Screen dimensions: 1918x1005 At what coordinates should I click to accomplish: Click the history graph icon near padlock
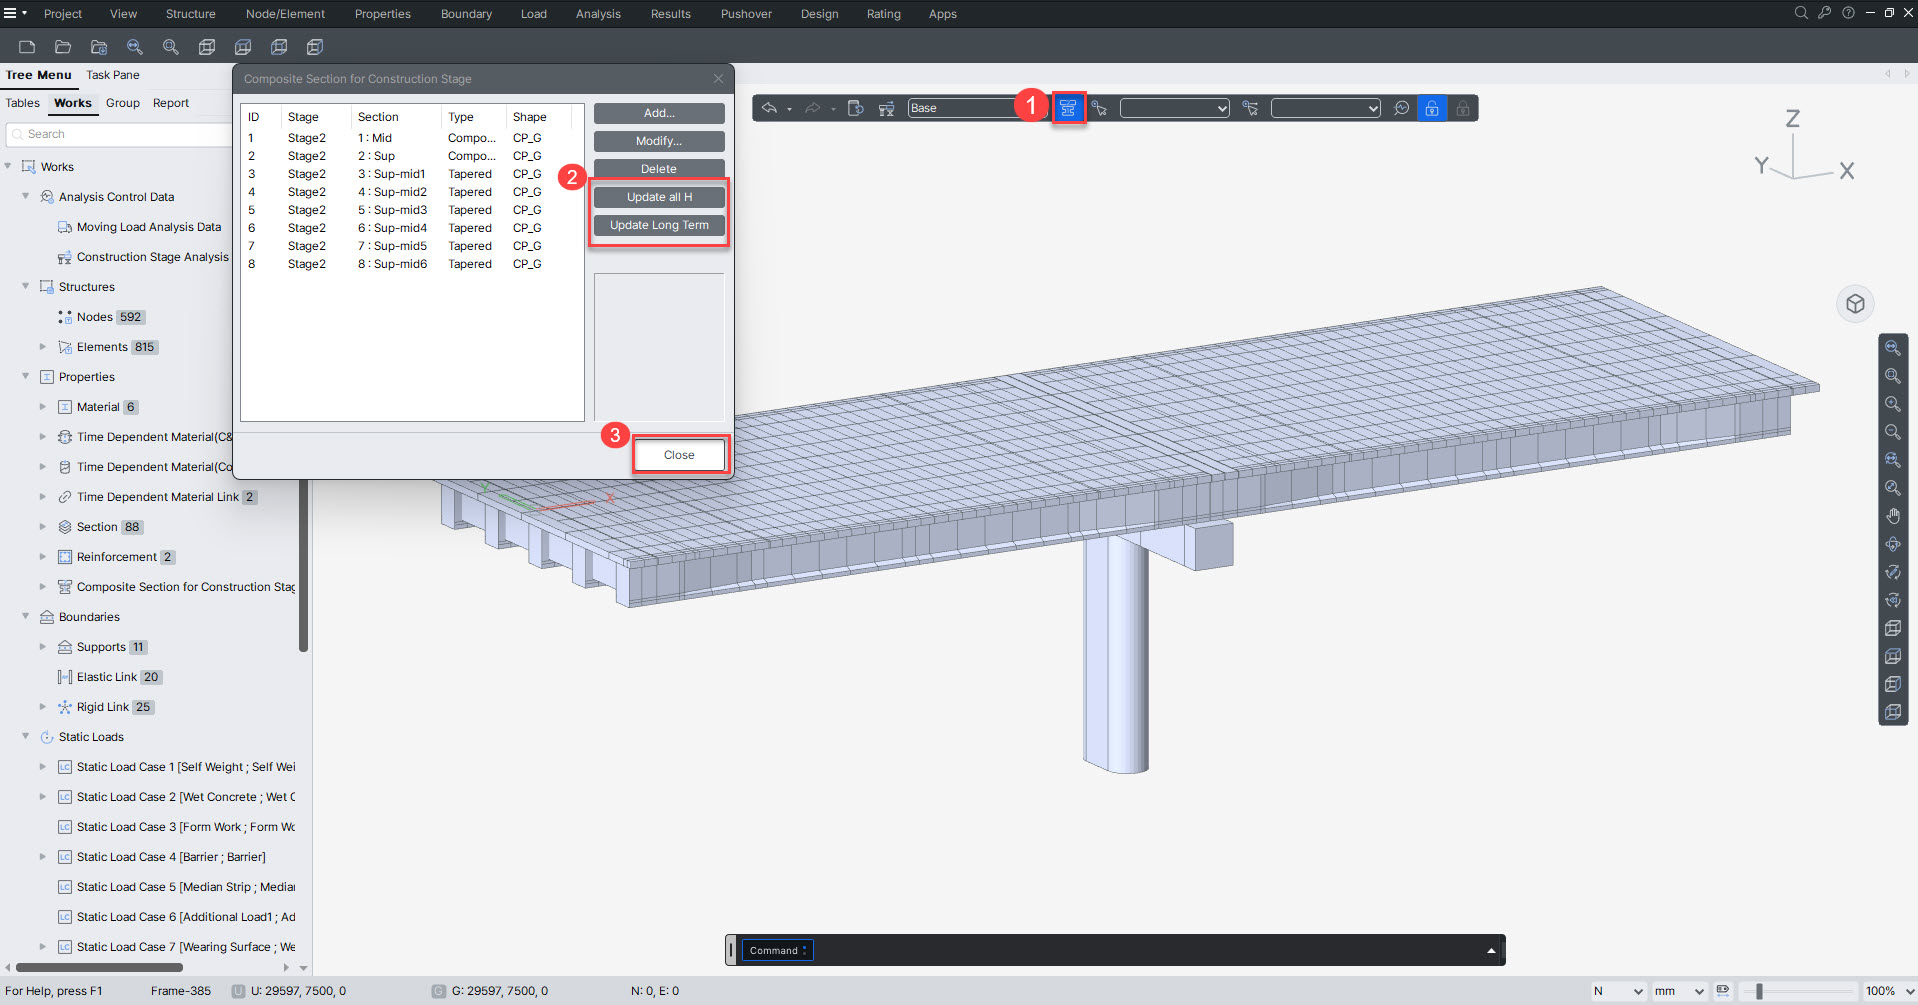tap(1402, 108)
